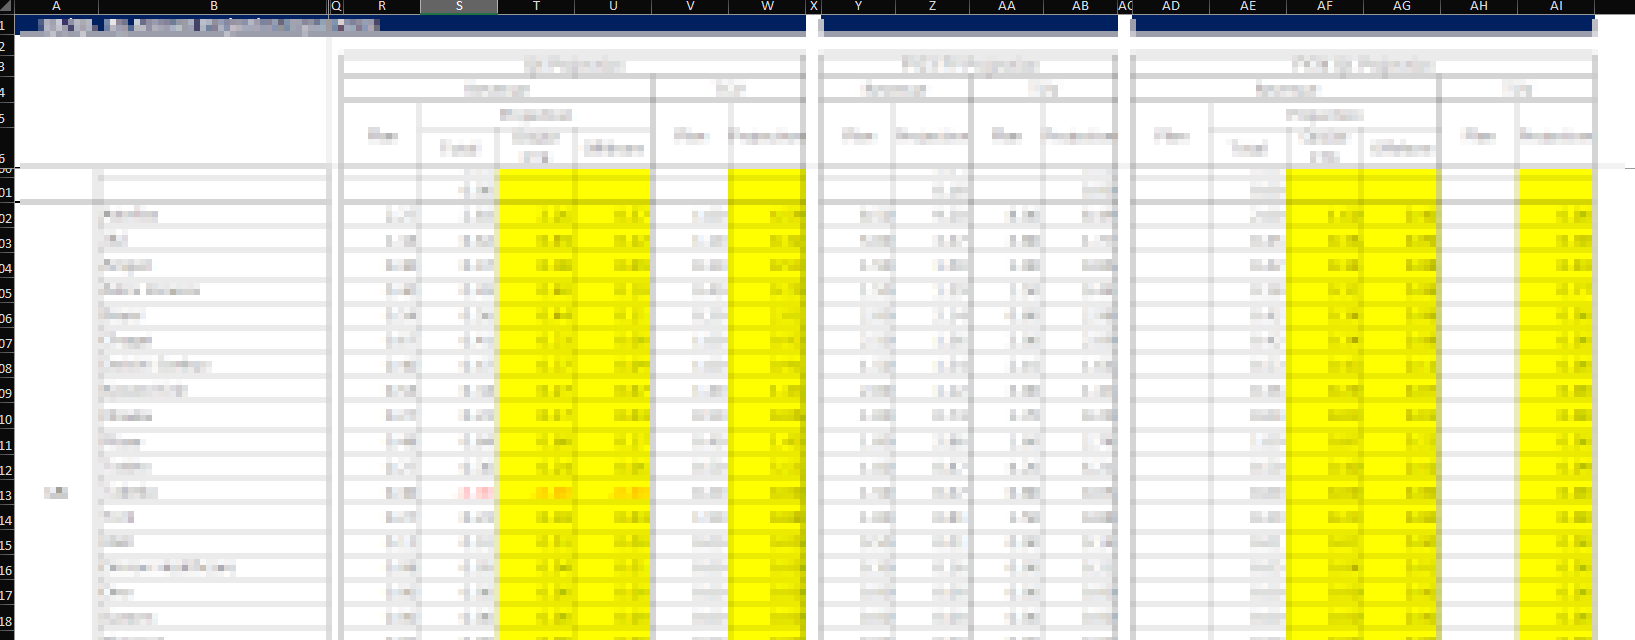
Task: Select column AG header
Action: pyautogui.click(x=1402, y=6)
